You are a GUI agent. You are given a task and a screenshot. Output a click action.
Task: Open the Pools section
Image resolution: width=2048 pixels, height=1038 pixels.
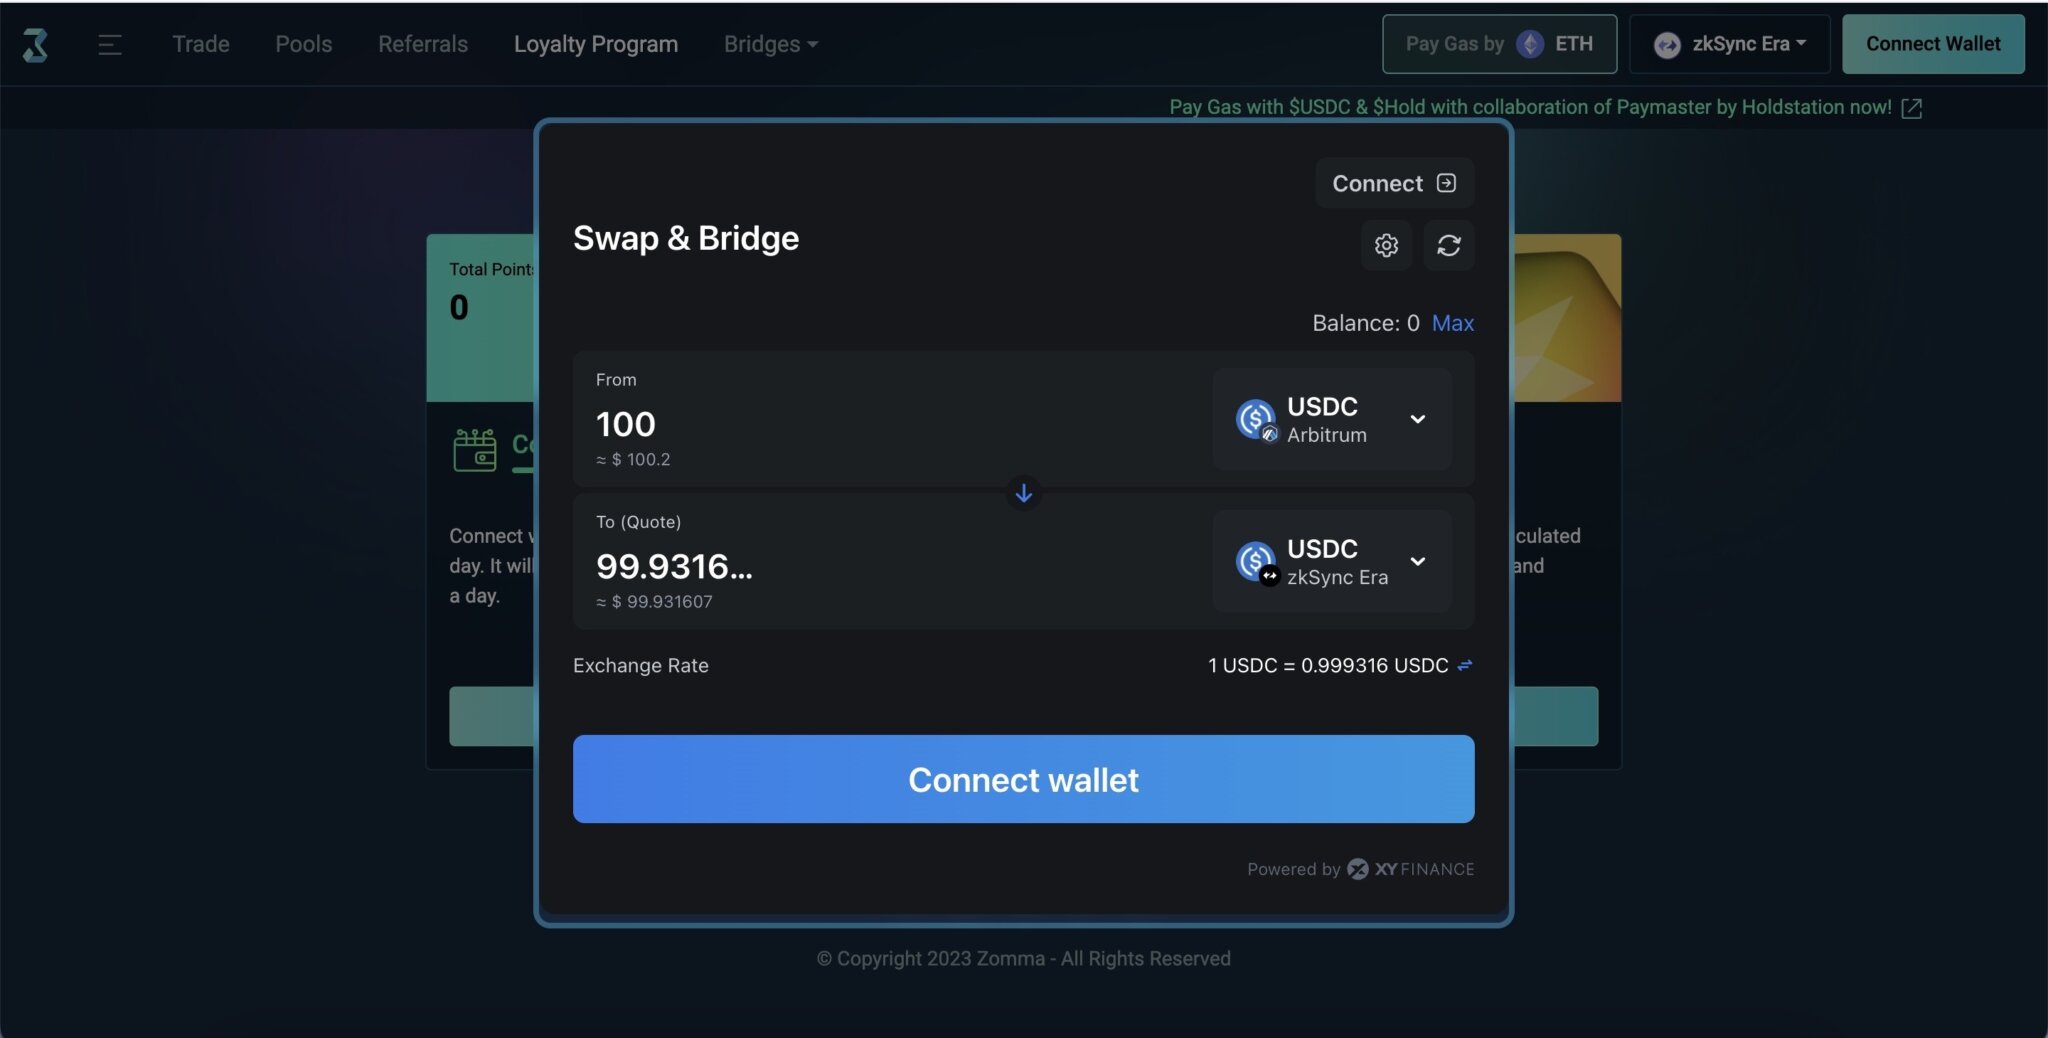tap(303, 44)
